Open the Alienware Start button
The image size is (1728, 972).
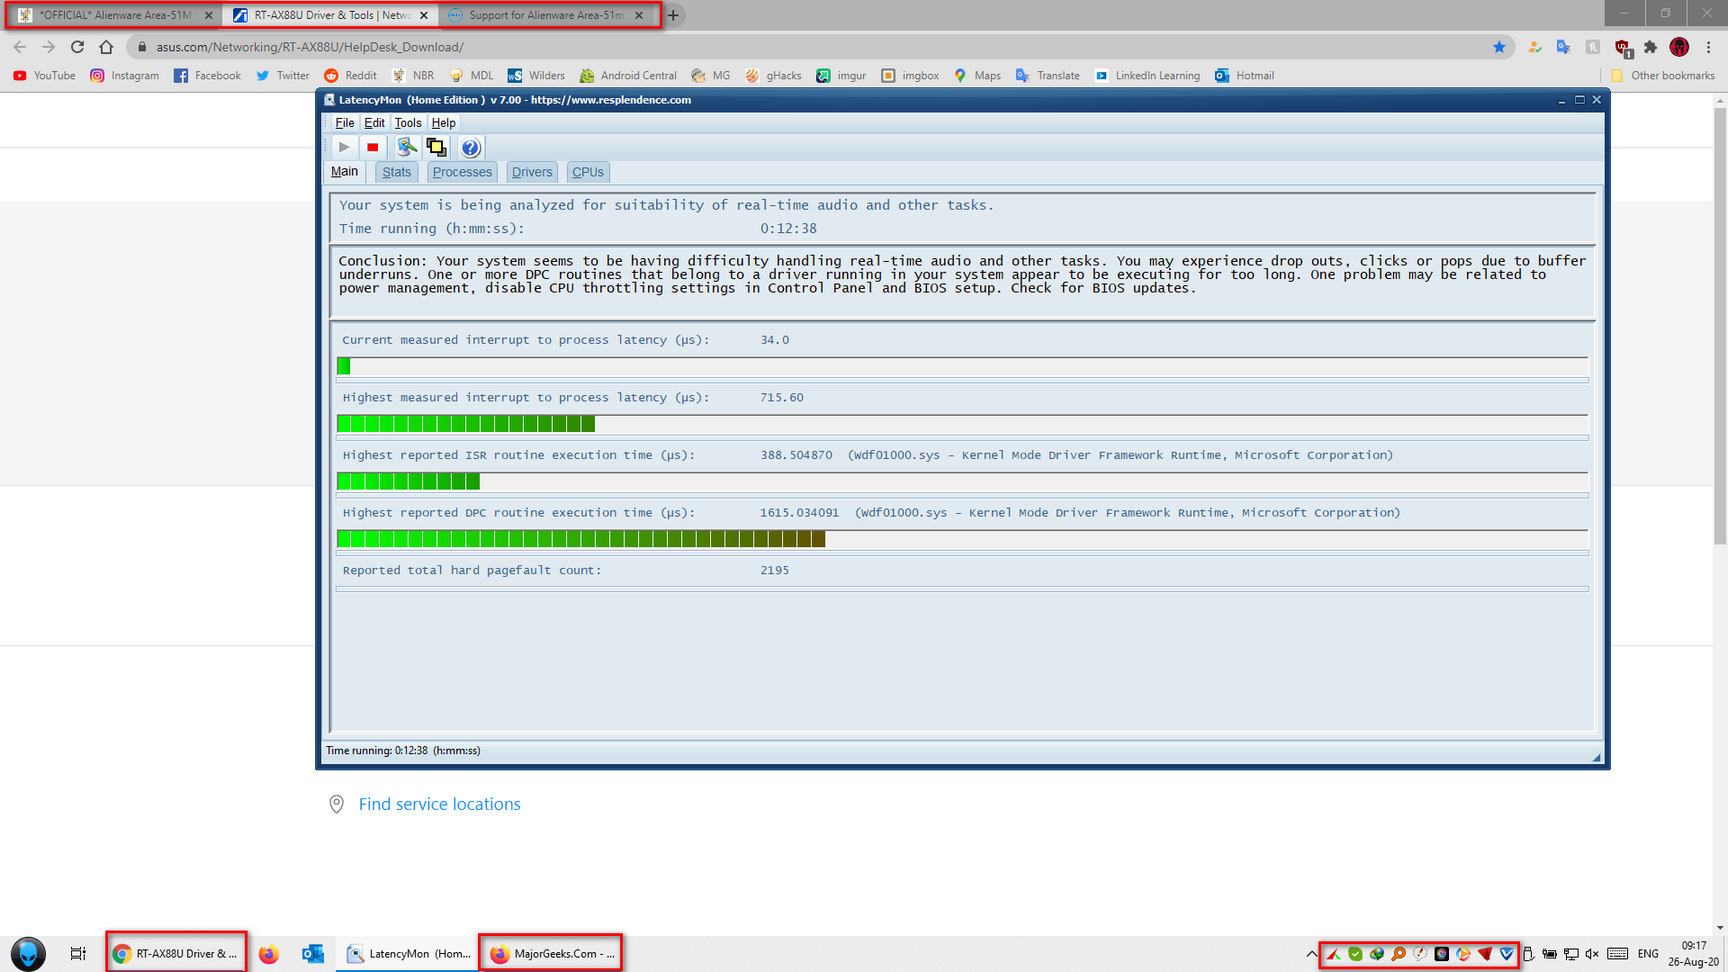28,954
